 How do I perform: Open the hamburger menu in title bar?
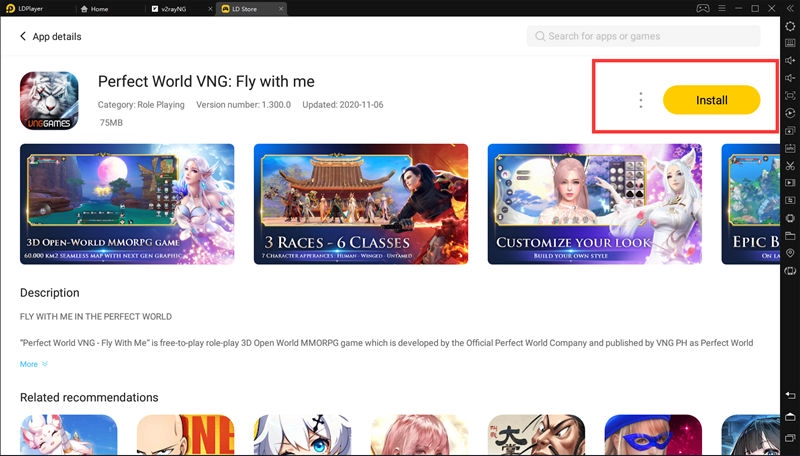721,9
